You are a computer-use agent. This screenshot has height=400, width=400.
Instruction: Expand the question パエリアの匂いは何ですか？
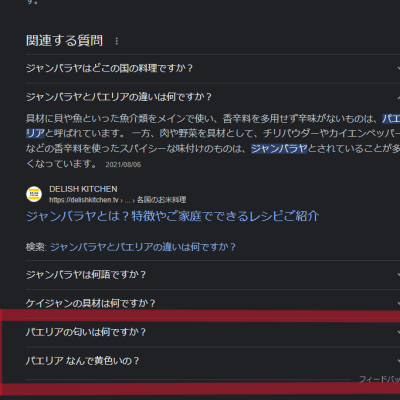[213, 332]
